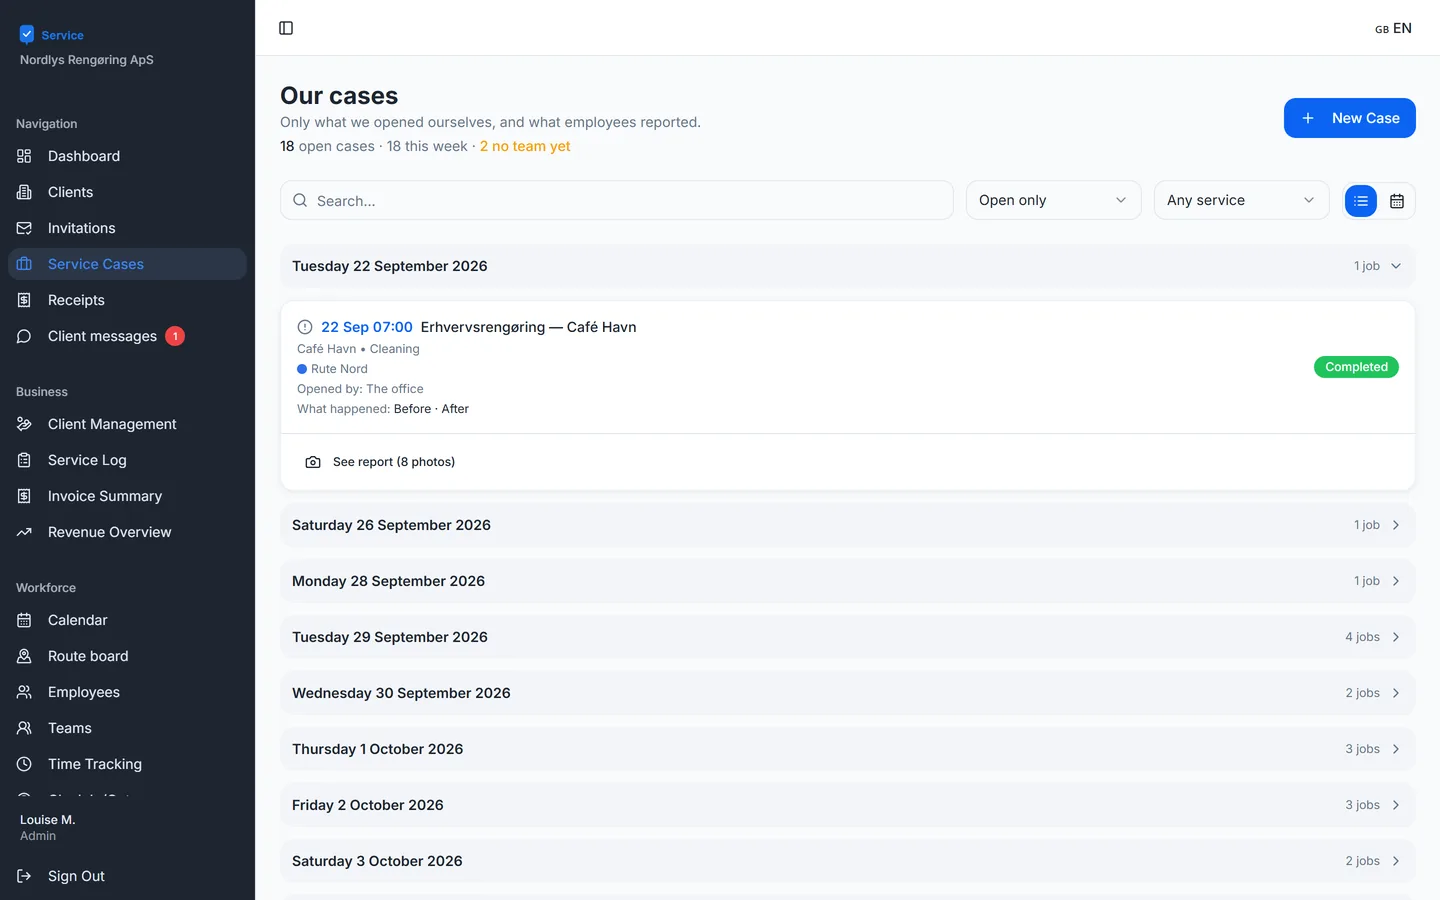Click the camera icon beside See report
Screen dimensions: 1440x900
coord(313,462)
